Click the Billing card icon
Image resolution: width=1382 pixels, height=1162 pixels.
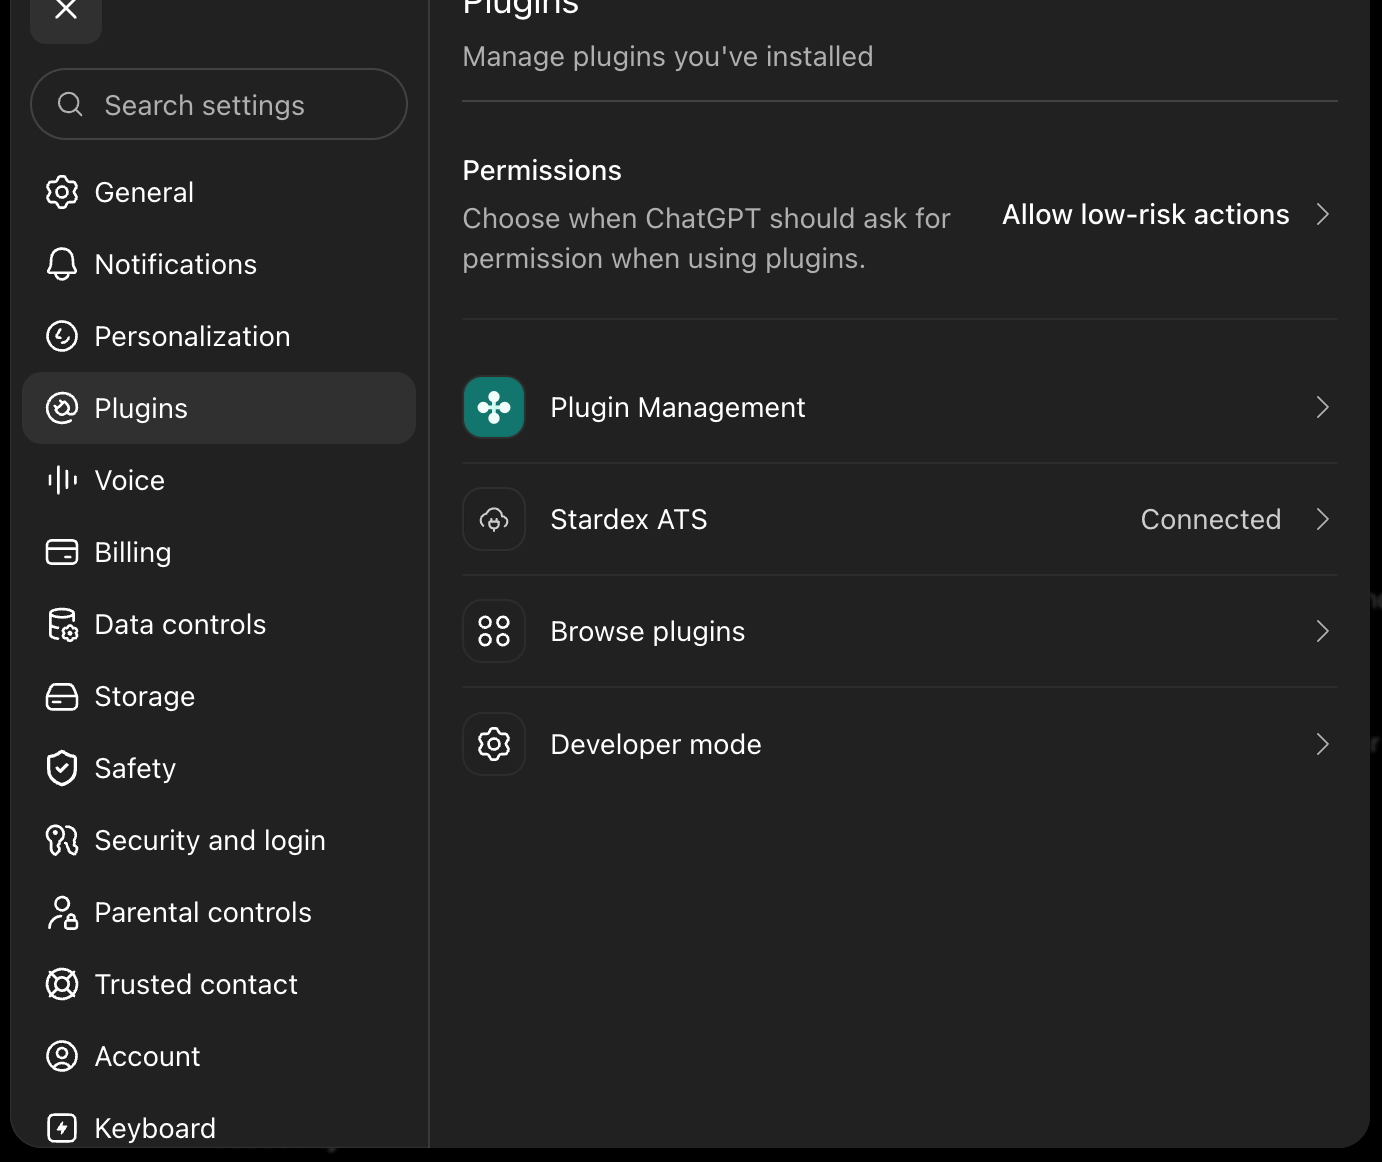pos(62,552)
